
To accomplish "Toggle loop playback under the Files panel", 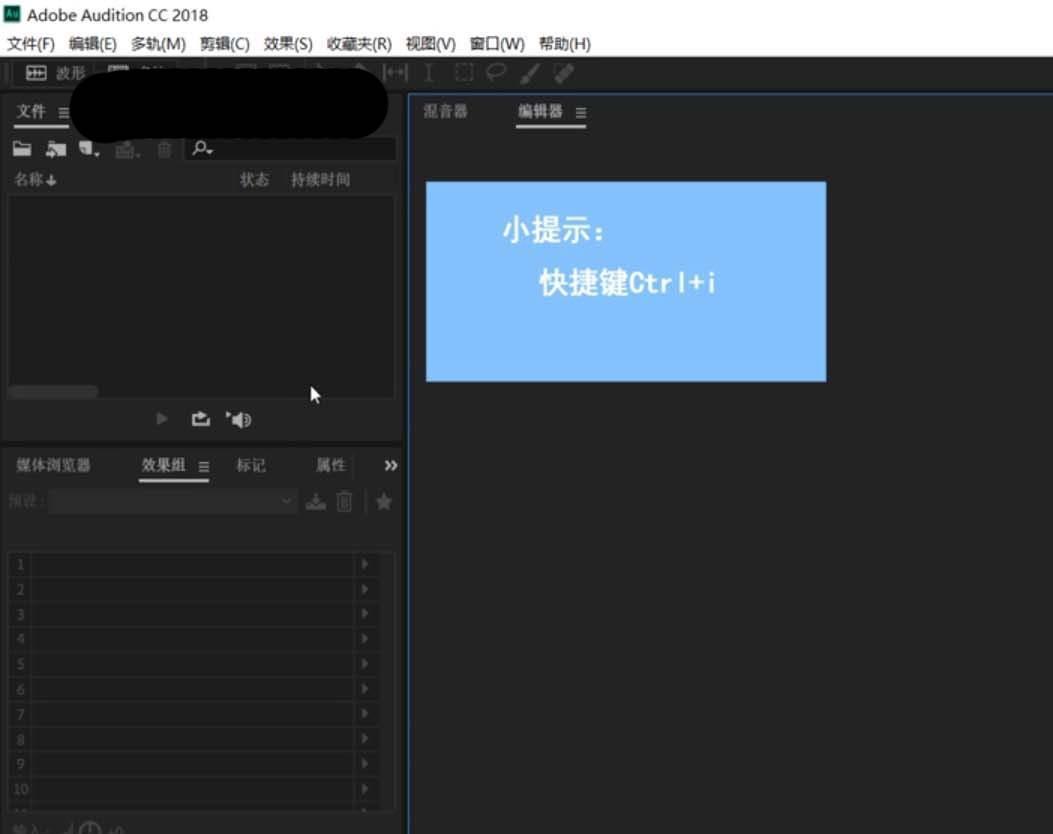I will 200,419.
